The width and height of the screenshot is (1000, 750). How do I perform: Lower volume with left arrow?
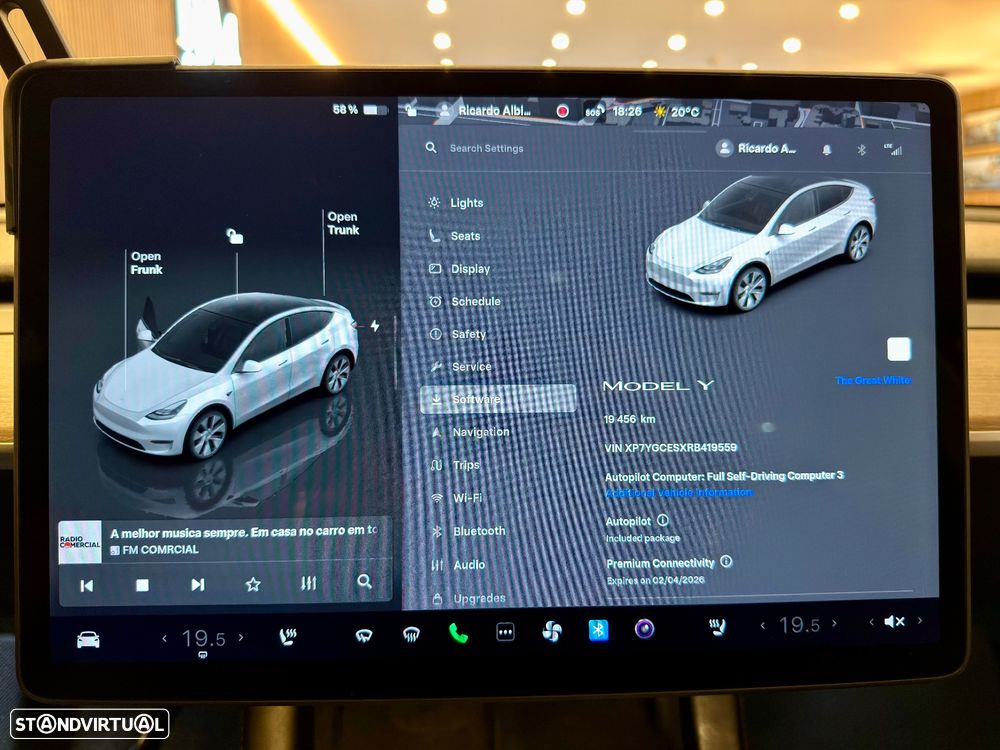coord(871,622)
